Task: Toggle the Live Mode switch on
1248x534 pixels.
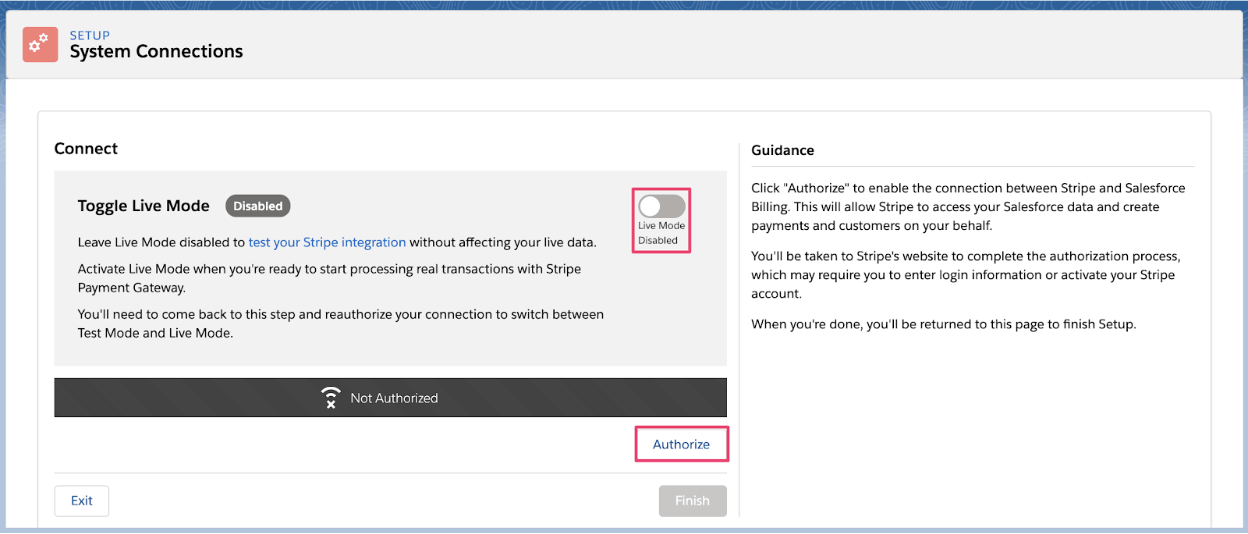Action: click(x=662, y=206)
